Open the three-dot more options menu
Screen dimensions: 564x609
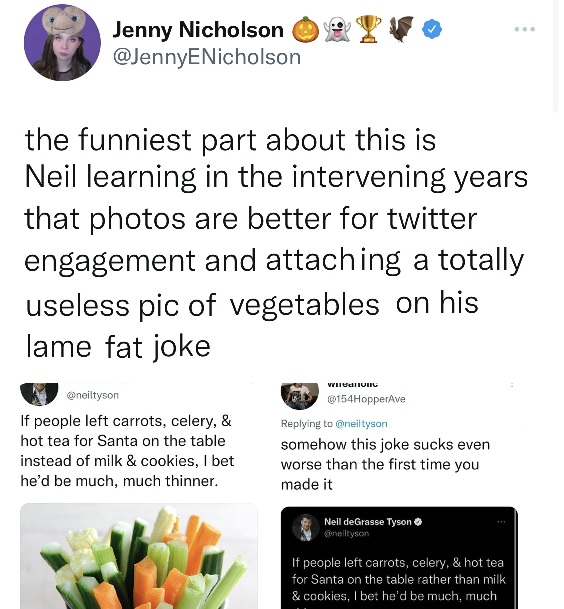click(x=524, y=29)
